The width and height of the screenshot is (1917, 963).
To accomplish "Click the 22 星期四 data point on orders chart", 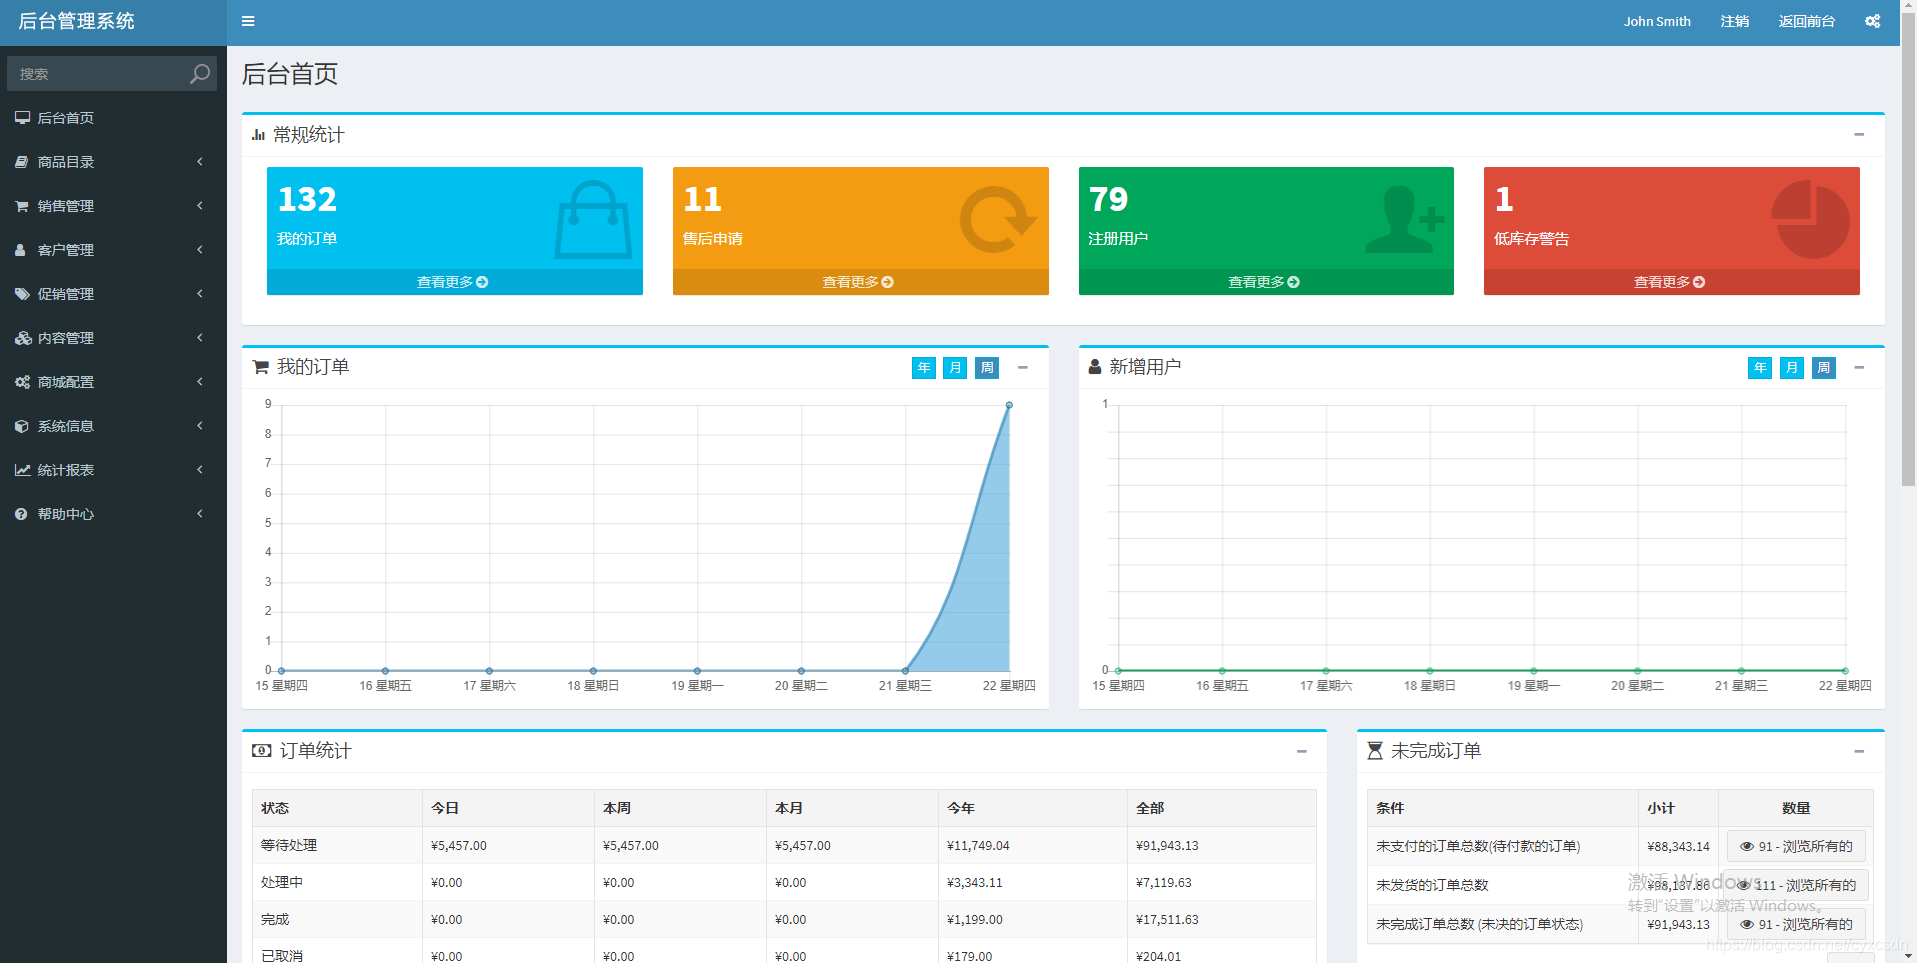I will tap(1009, 405).
